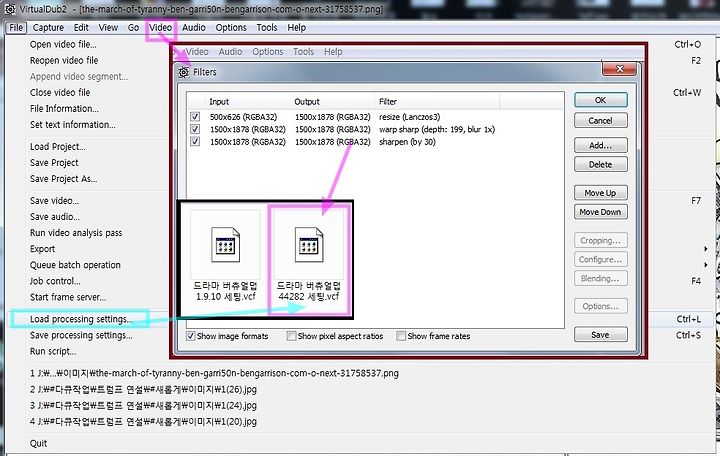The height and width of the screenshot is (456, 720).
Task: Open recent file 1 the-march-of-tyranny png
Action: click(x=214, y=373)
